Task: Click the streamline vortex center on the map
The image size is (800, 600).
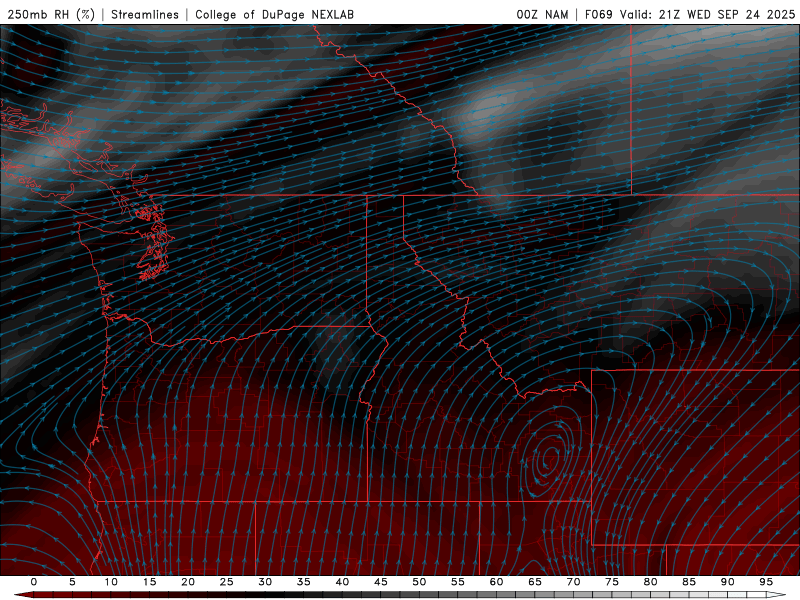Action: [548, 458]
